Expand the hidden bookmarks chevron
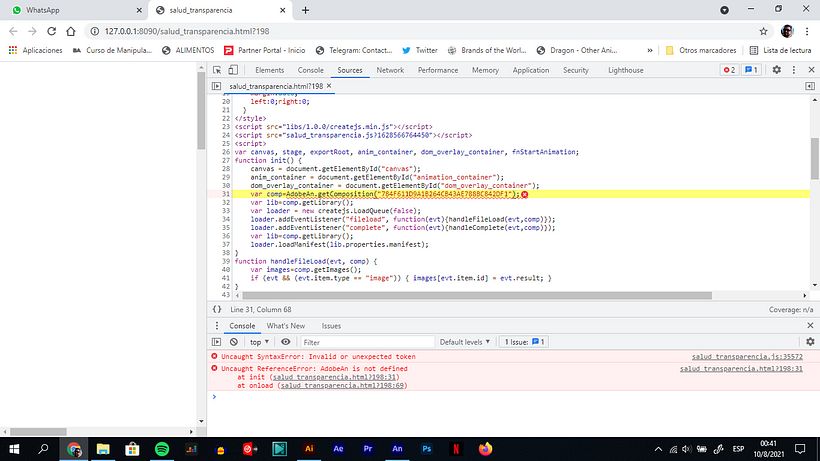This screenshot has width=820, height=461. click(x=650, y=50)
